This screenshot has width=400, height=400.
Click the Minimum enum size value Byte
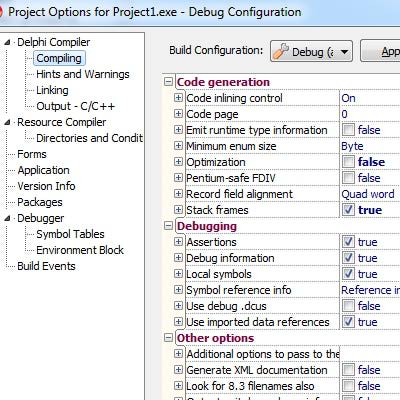coord(352,146)
